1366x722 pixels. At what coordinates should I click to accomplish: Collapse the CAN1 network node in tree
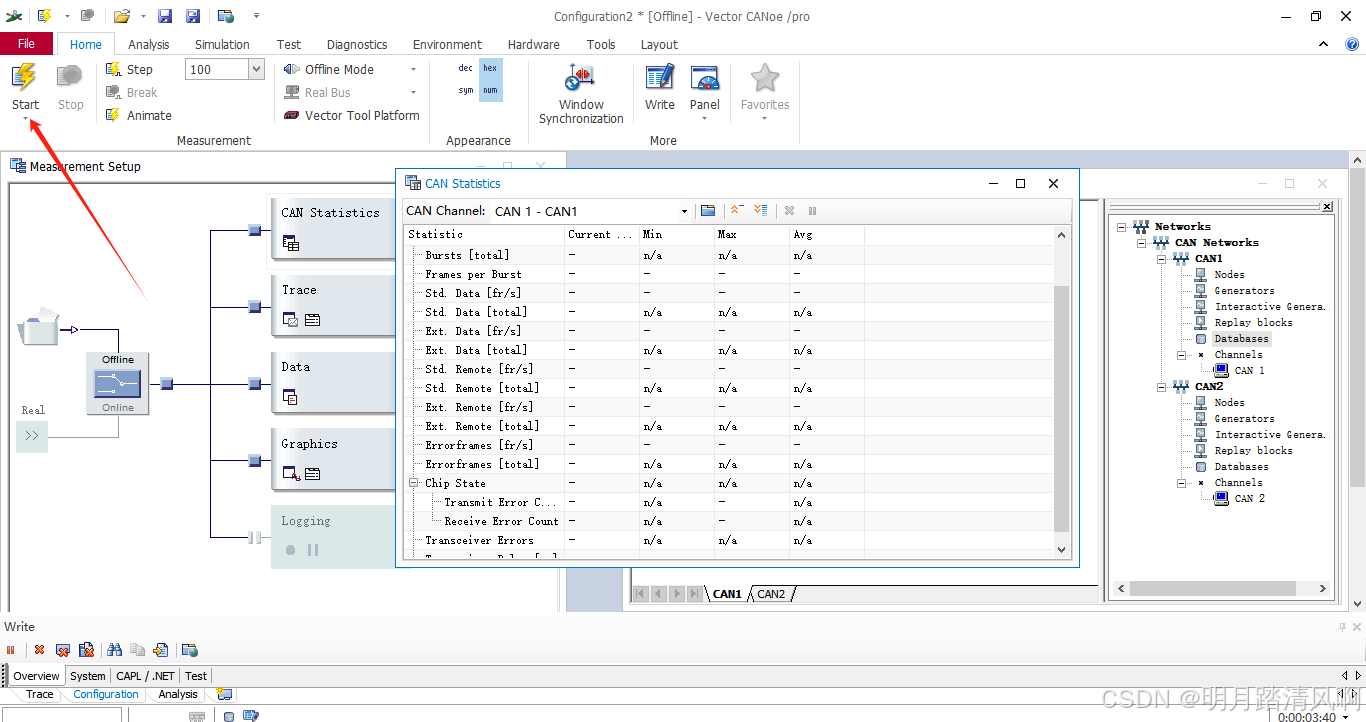point(1162,258)
